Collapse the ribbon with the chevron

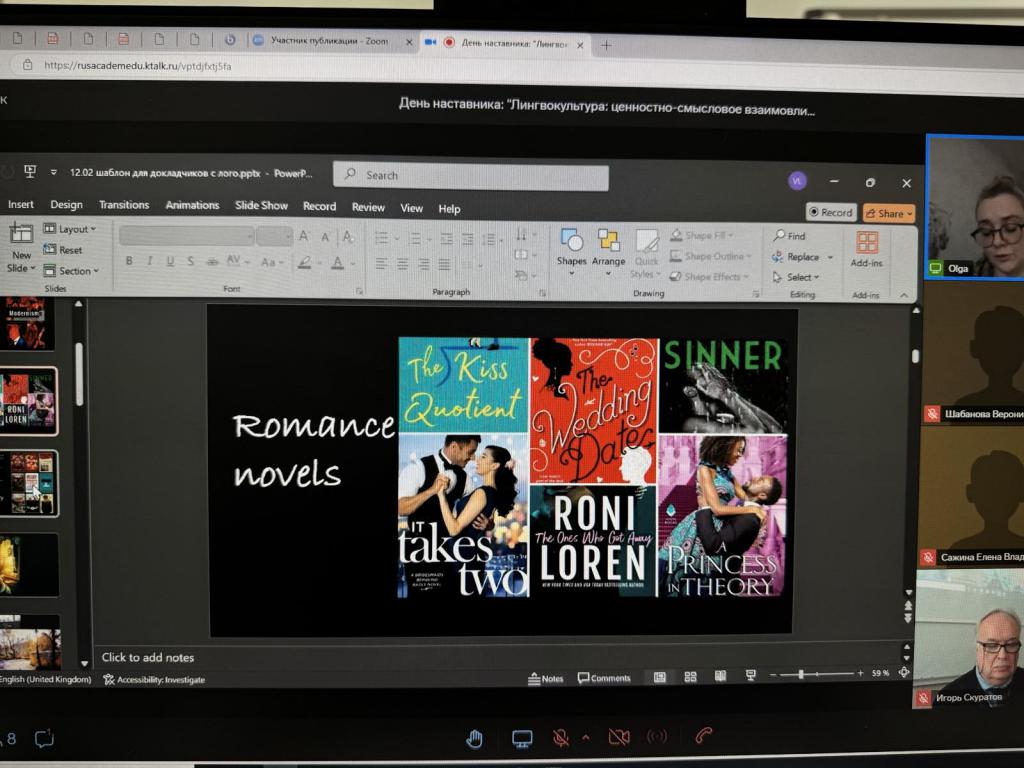(904, 295)
